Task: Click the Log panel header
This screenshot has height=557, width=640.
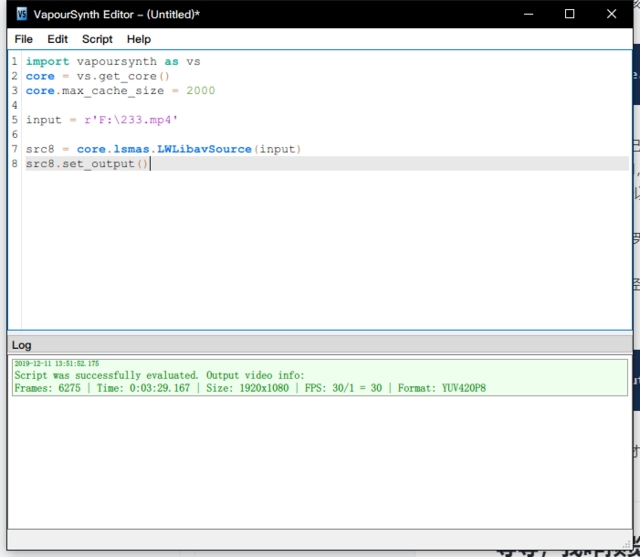Action: point(22,345)
